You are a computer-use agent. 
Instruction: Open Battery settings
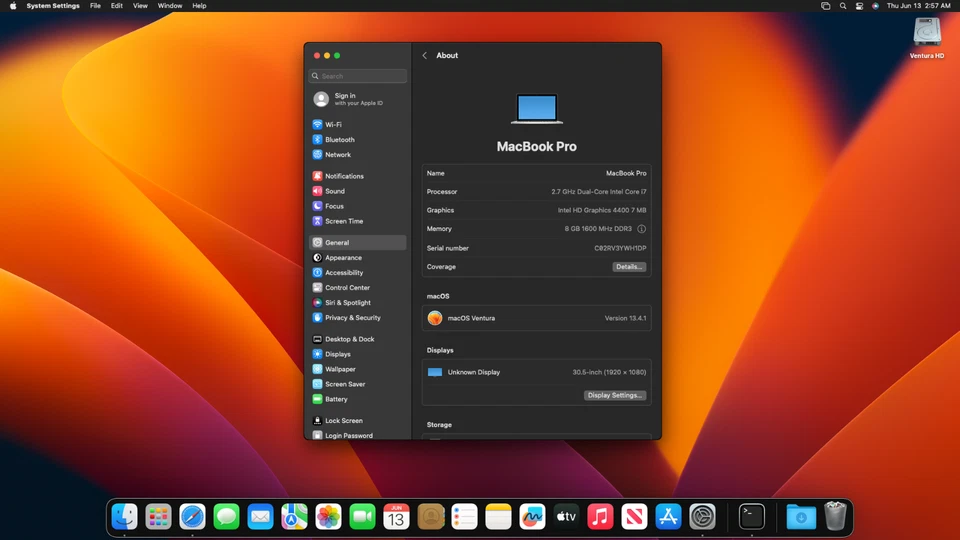[x=358, y=399]
